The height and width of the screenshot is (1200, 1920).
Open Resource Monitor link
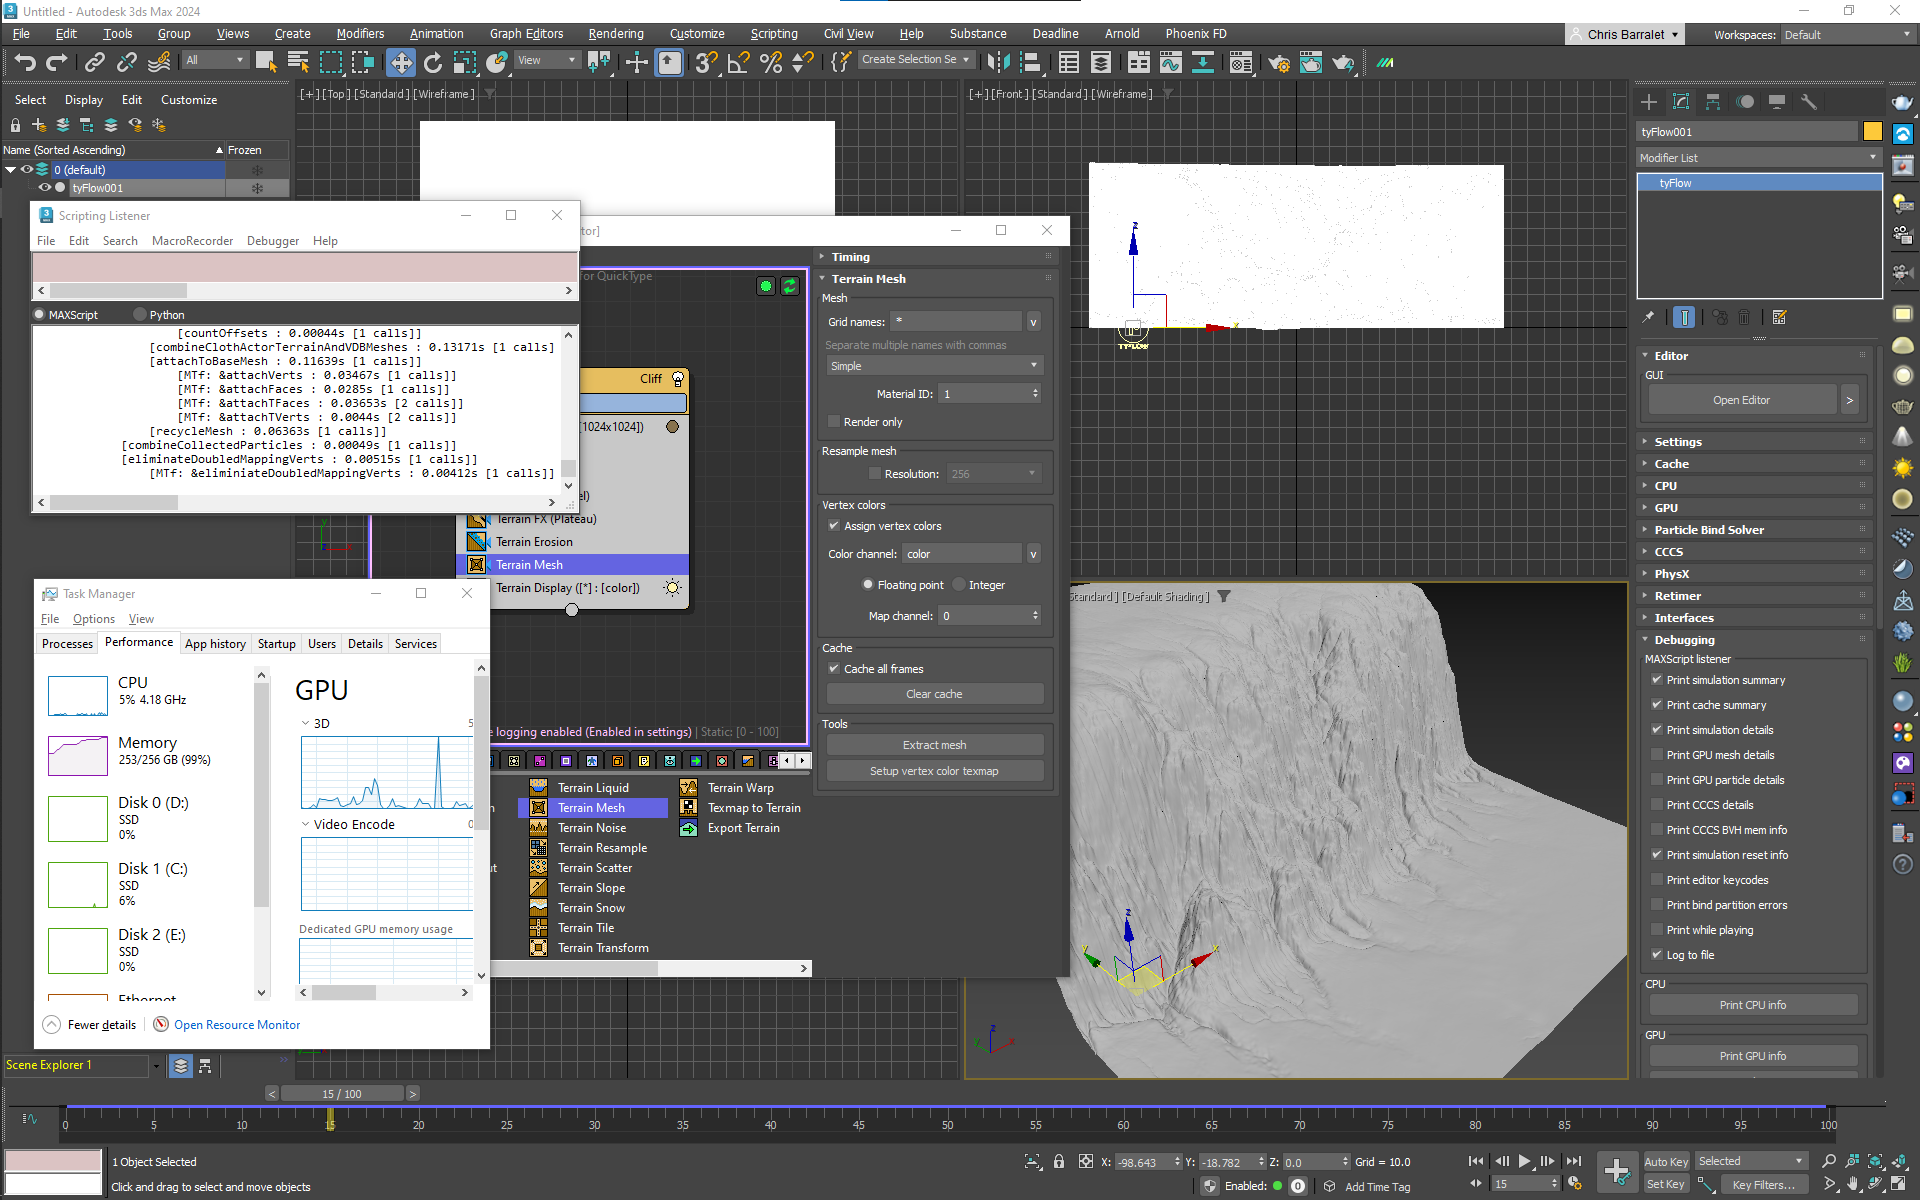[236, 1025]
